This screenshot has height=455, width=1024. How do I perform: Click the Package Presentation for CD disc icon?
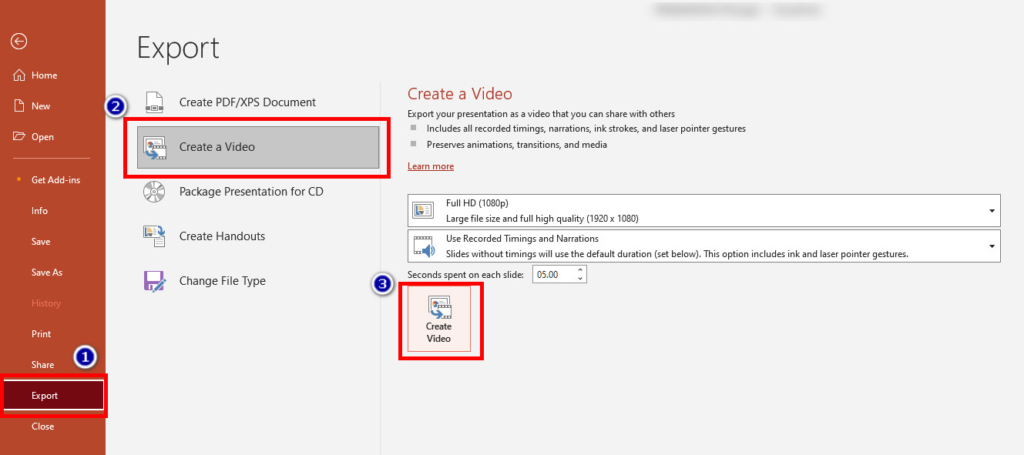154,191
